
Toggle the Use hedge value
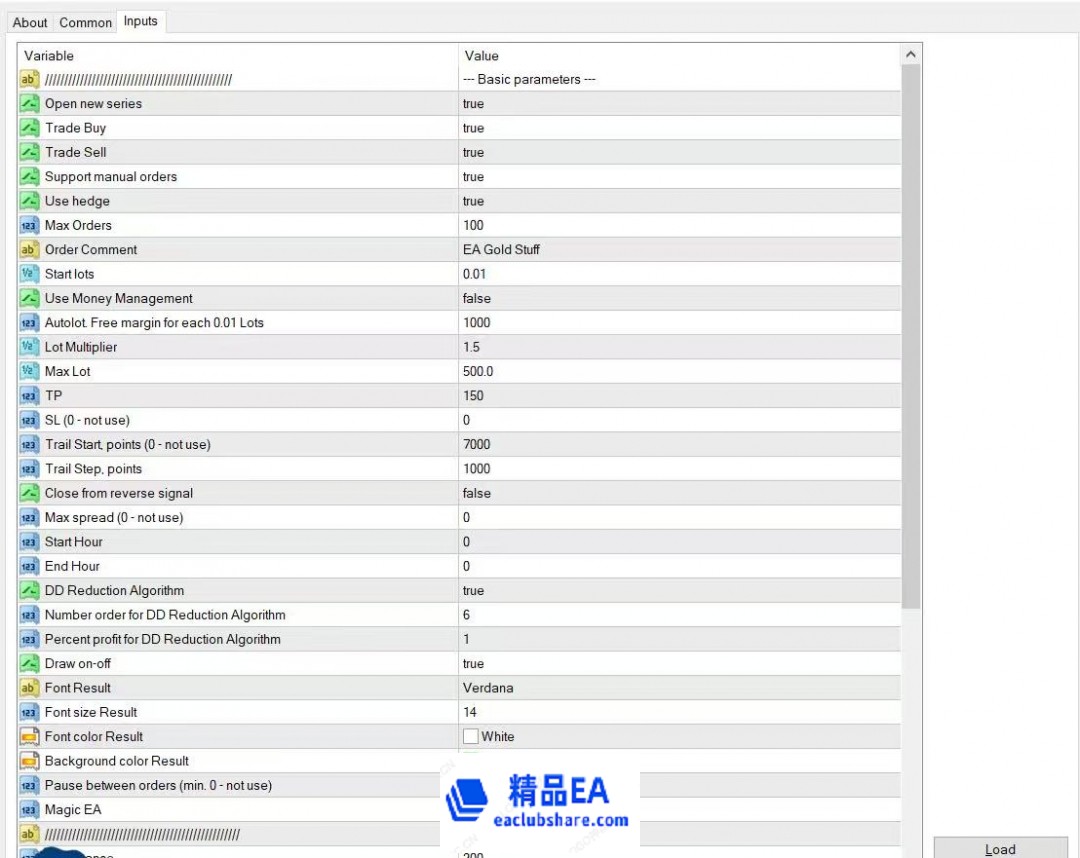(x=473, y=201)
